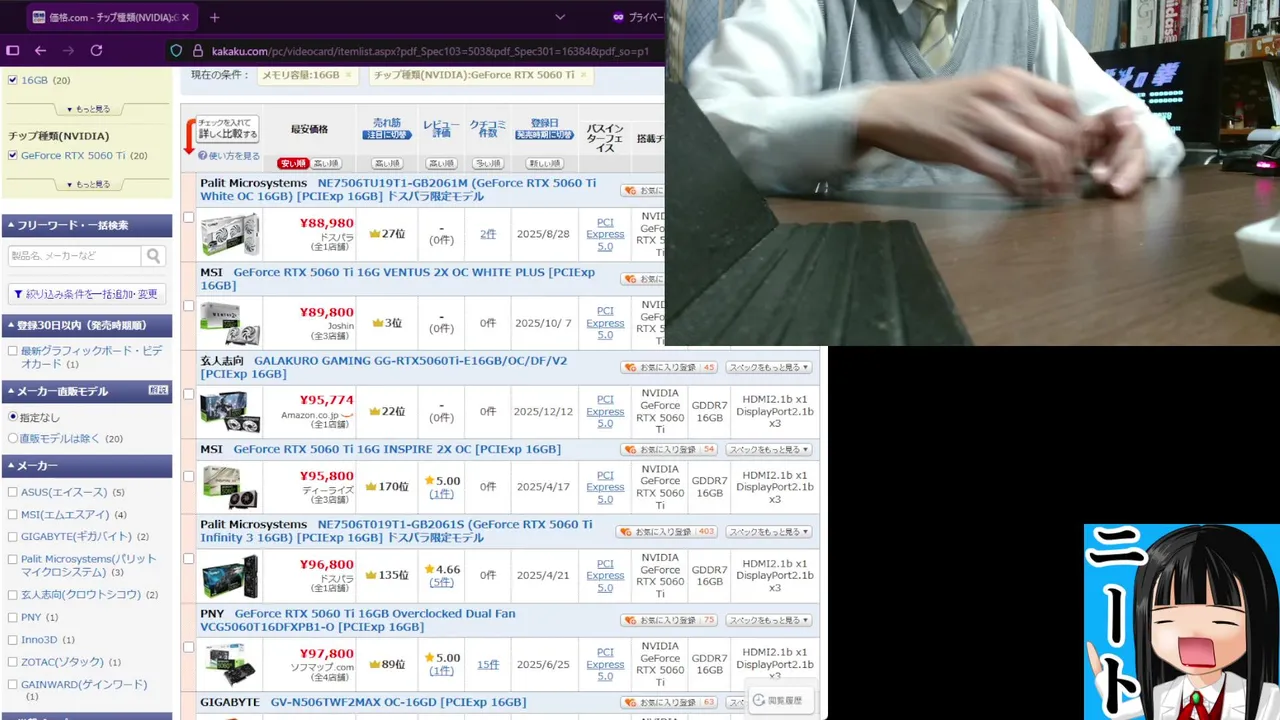
Task: Open 15件 クチコミ link for PNY card
Action: pyautogui.click(x=488, y=664)
